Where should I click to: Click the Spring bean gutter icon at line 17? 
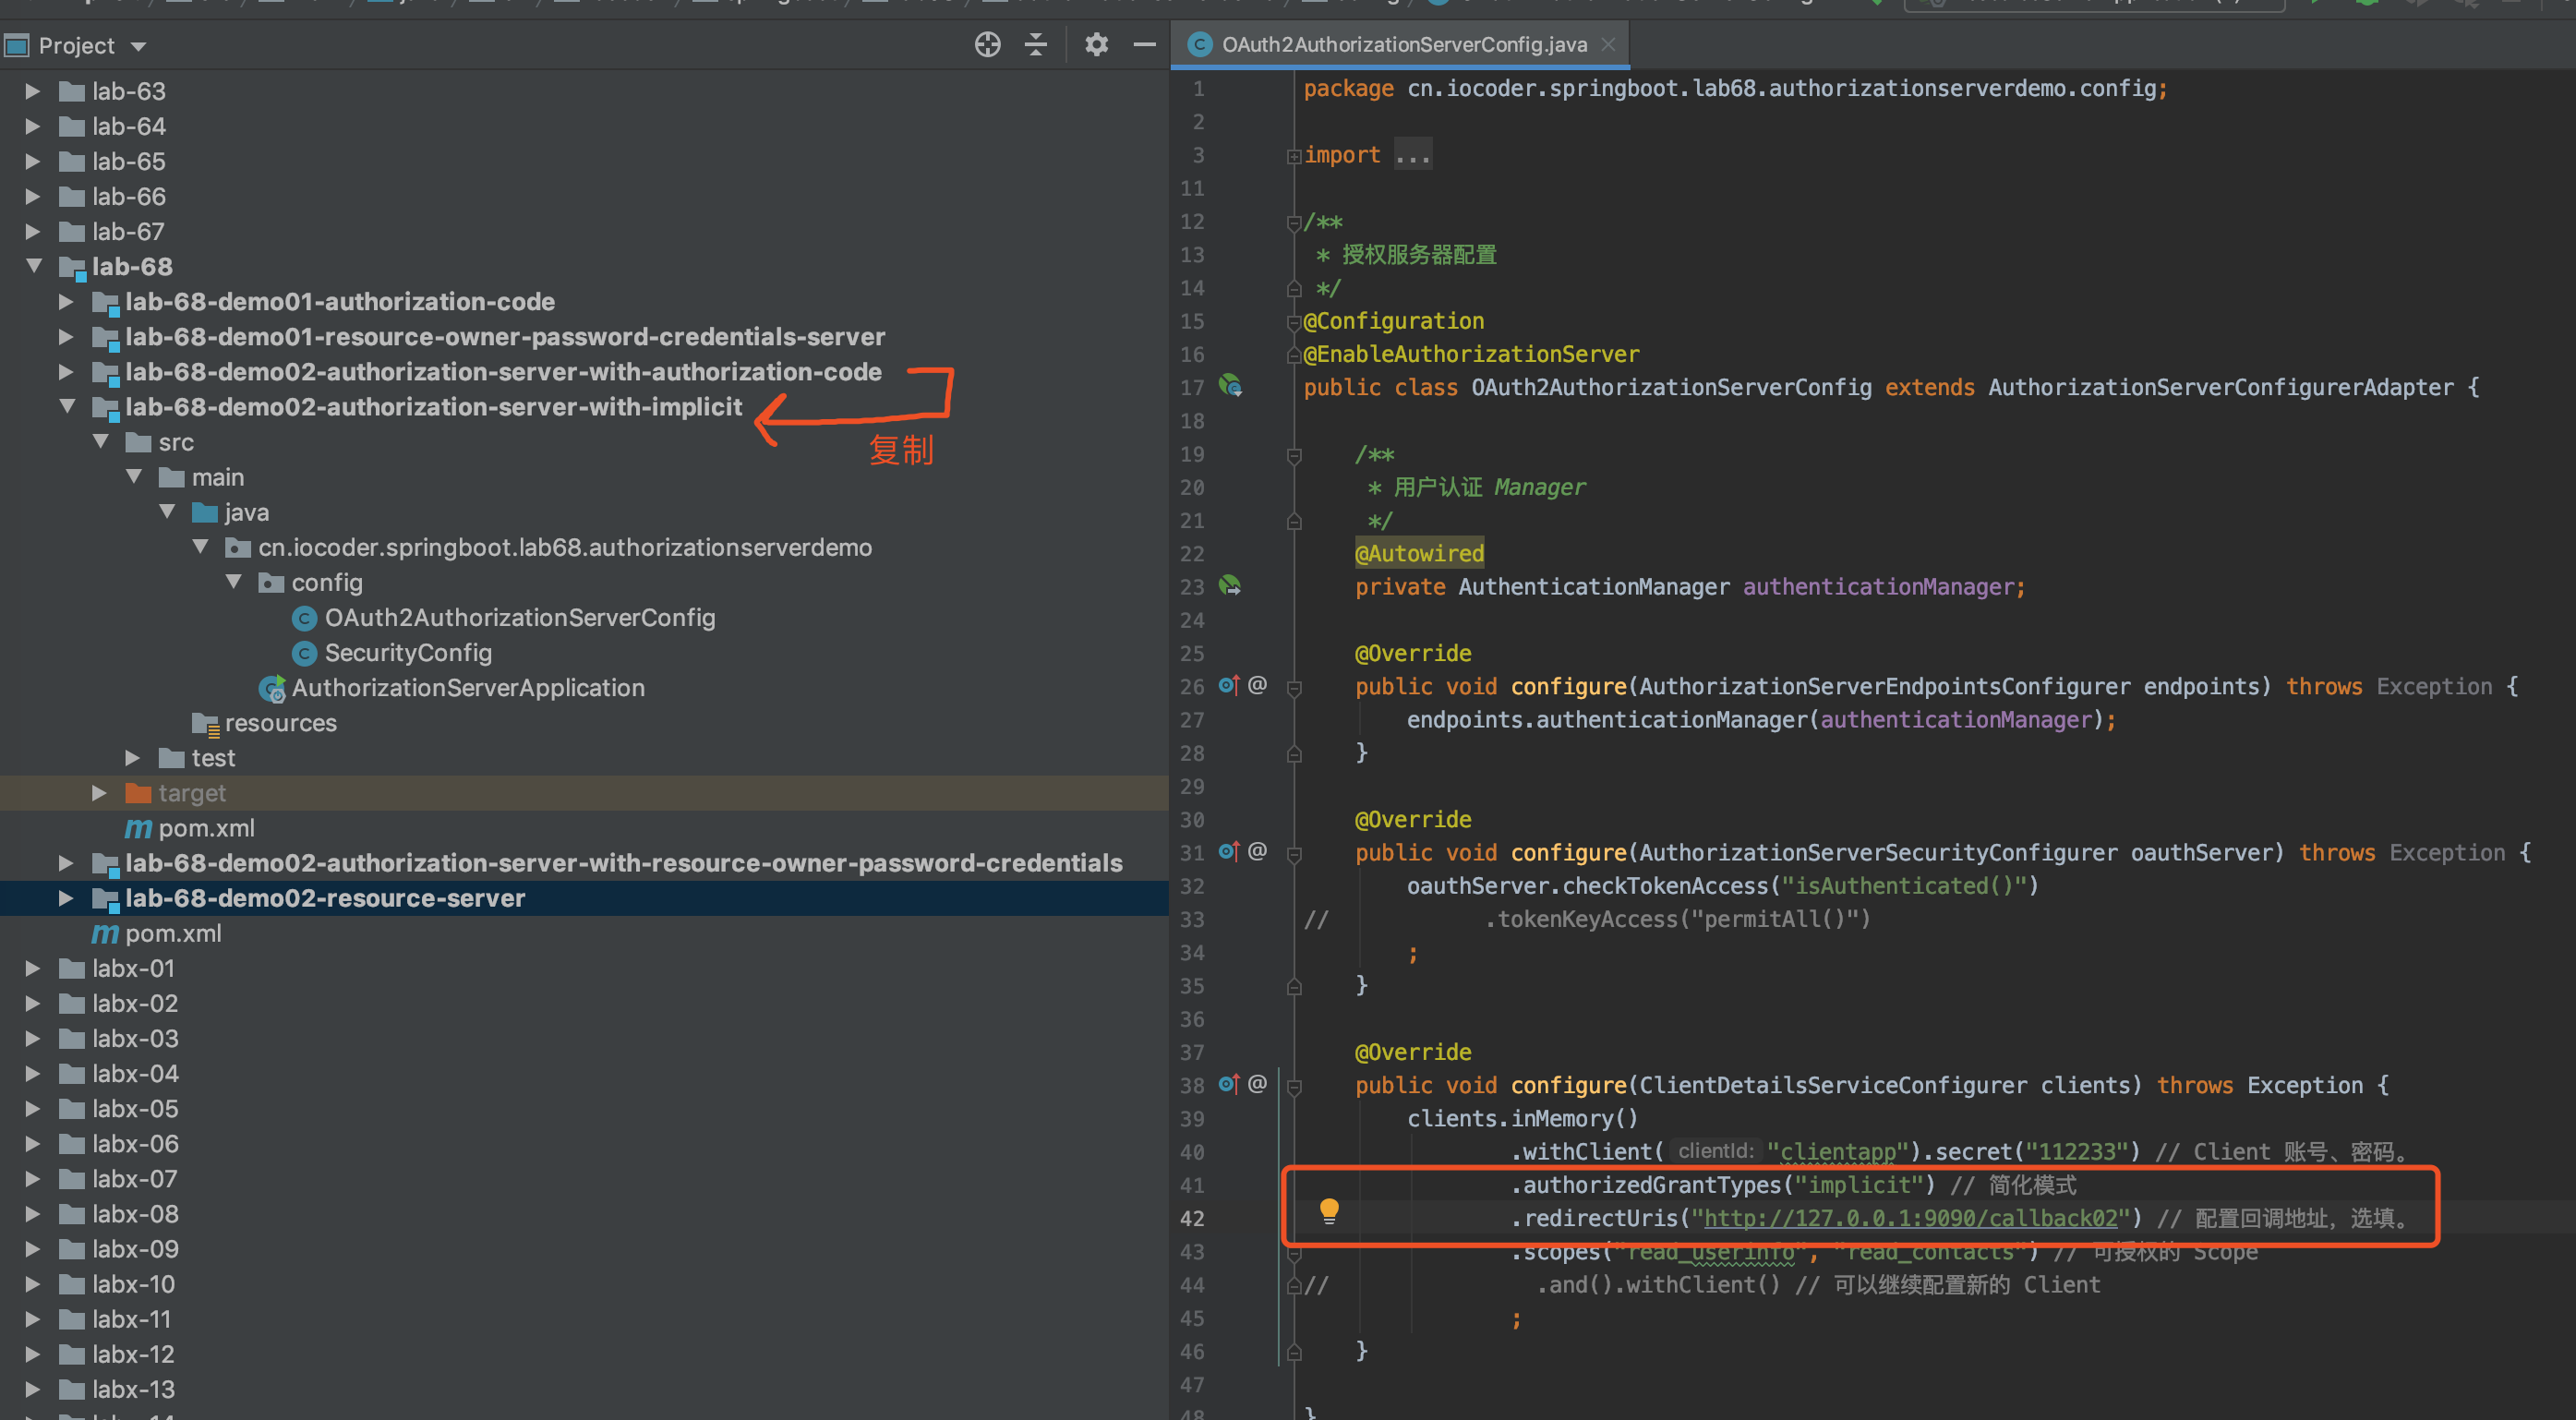1230,386
